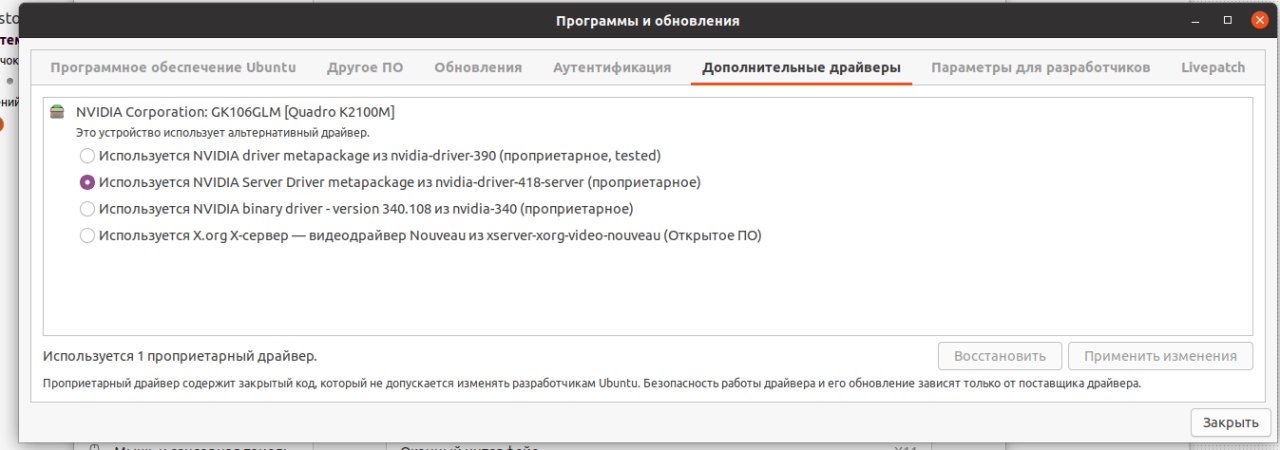Maximize the 'Программы и обновления' window

1227,20
